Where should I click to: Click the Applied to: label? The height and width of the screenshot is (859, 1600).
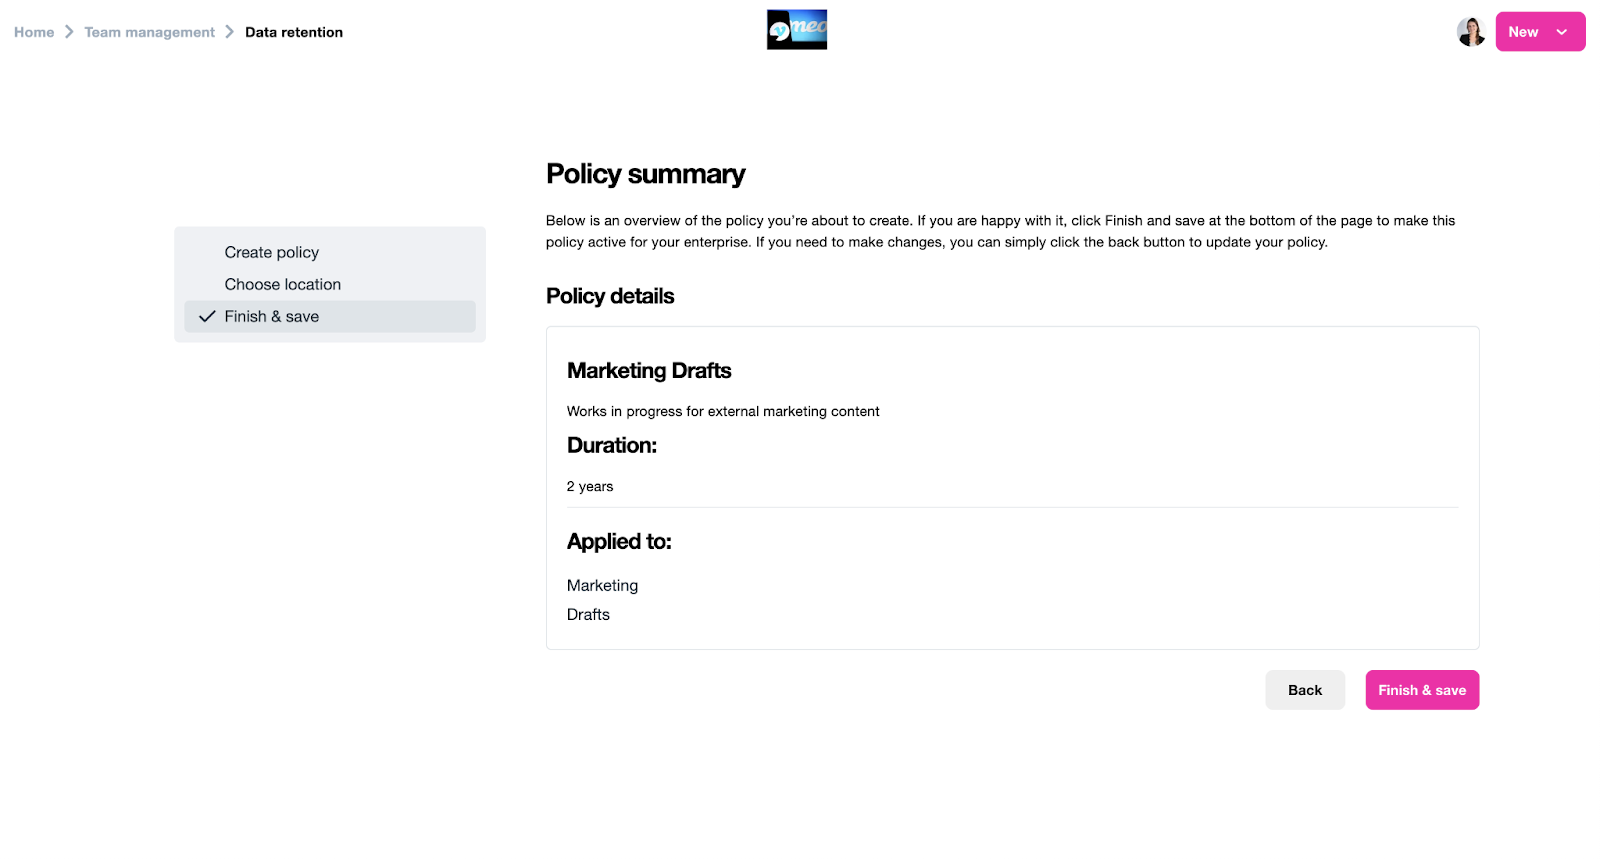point(619,542)
